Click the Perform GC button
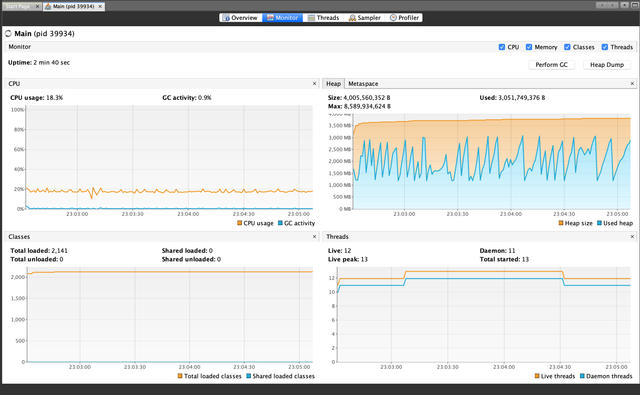 [551, 64]
